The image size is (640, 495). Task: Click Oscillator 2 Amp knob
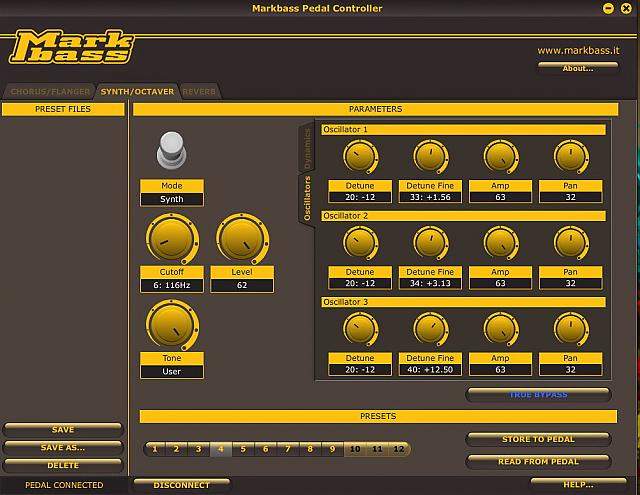501,243
